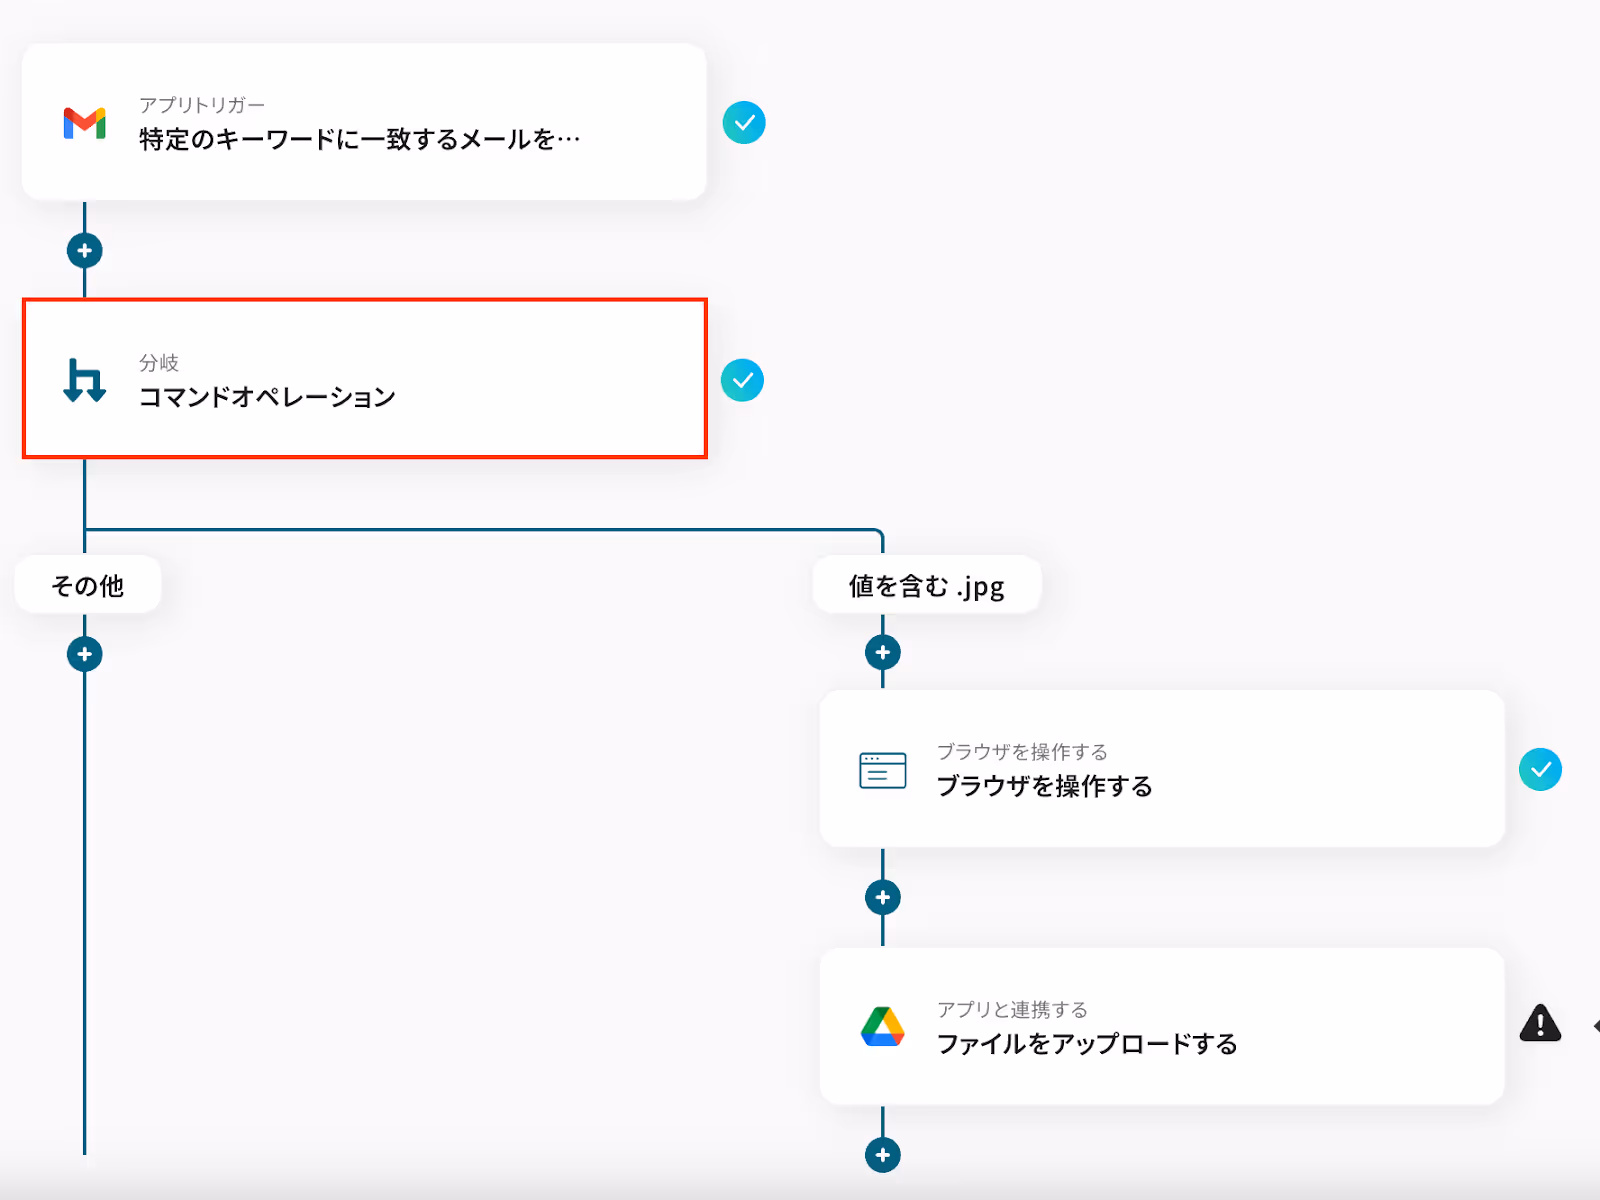Click the アプリと連携する label text
The image size is (1600, 1200).
(x=1012, y=1010)
